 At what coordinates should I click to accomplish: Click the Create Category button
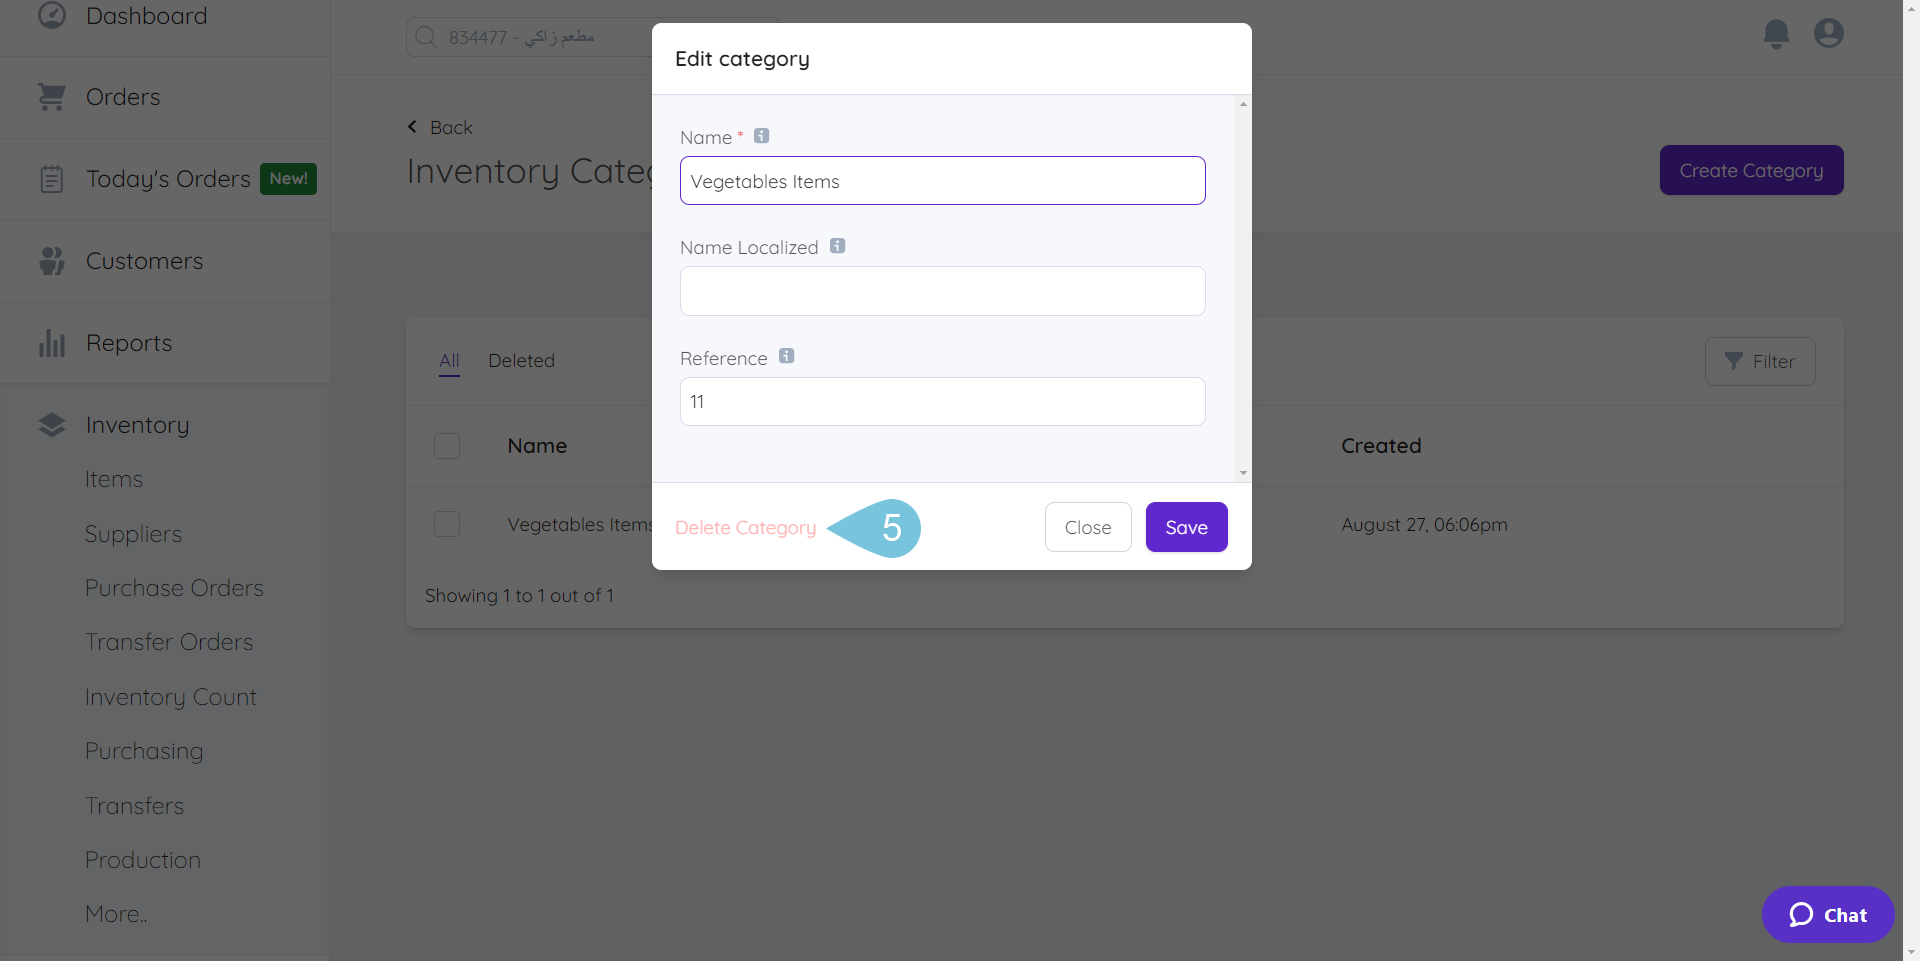pos(1751,169)
